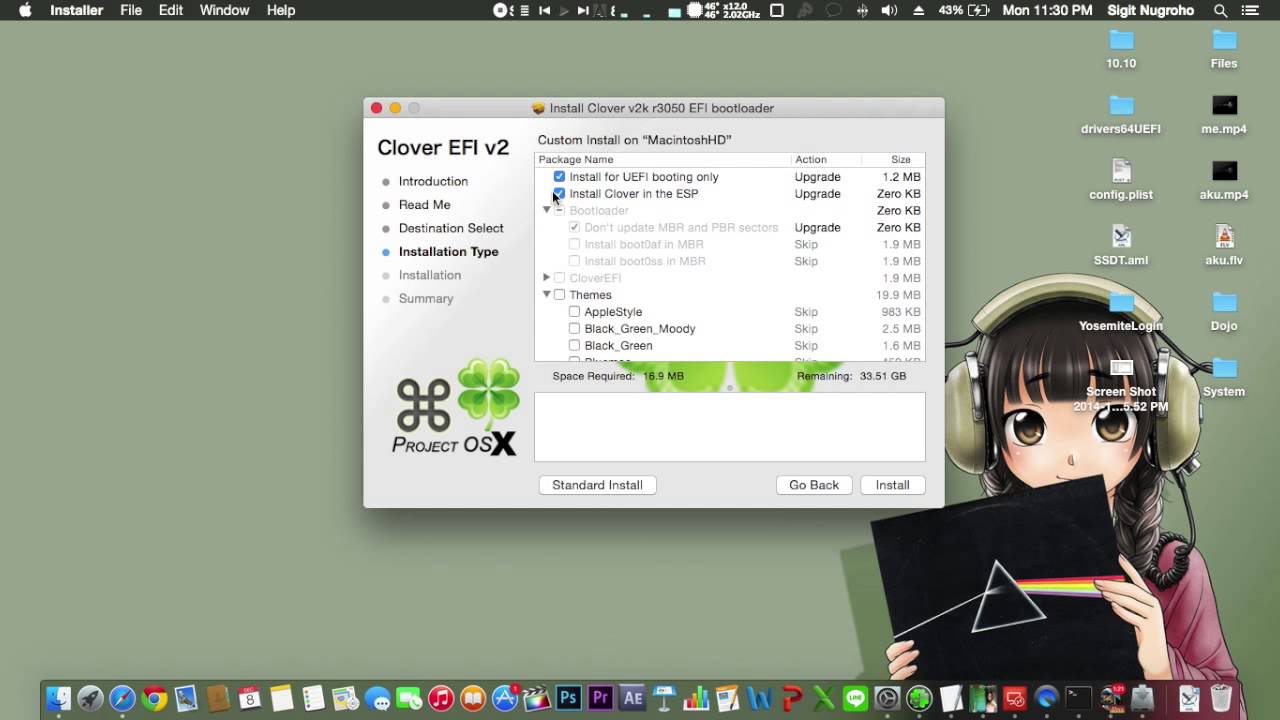The image size is (1280, 720).
Task: Open the Installer menu
Action: pos(77,10)
